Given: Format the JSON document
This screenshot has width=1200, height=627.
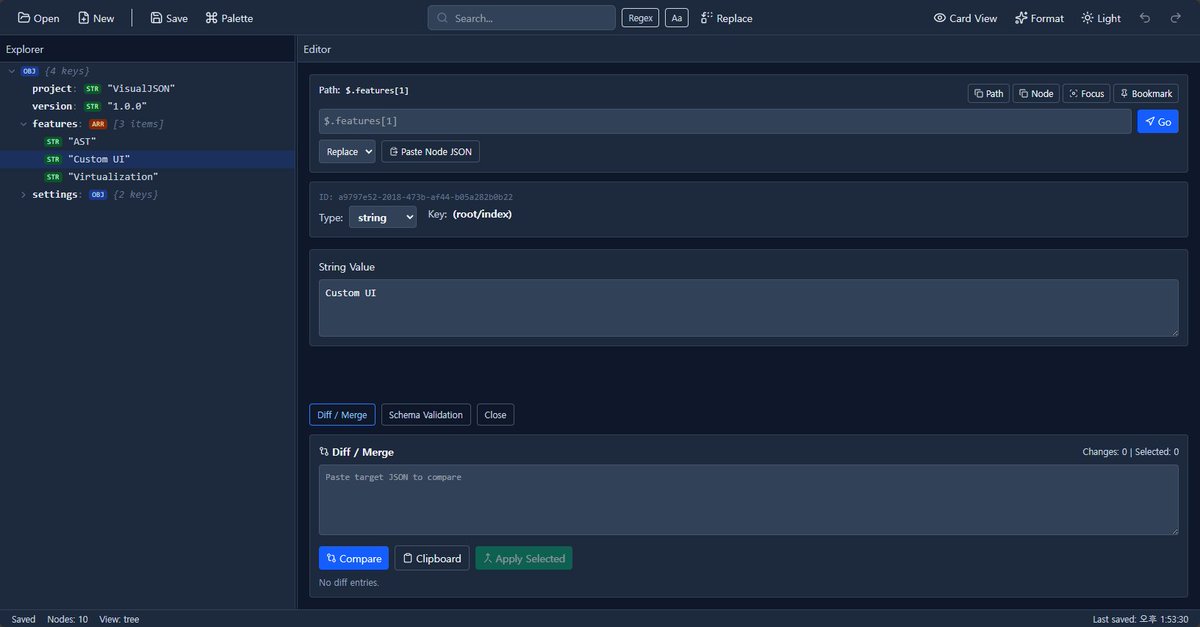Looking at the screenshot, I should [1039, 18].
